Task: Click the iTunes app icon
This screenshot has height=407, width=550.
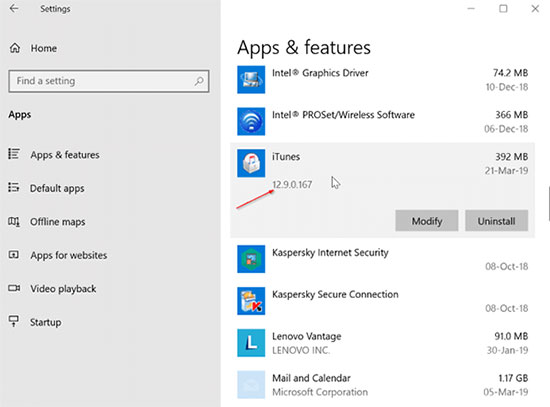Action: (251, 164)
